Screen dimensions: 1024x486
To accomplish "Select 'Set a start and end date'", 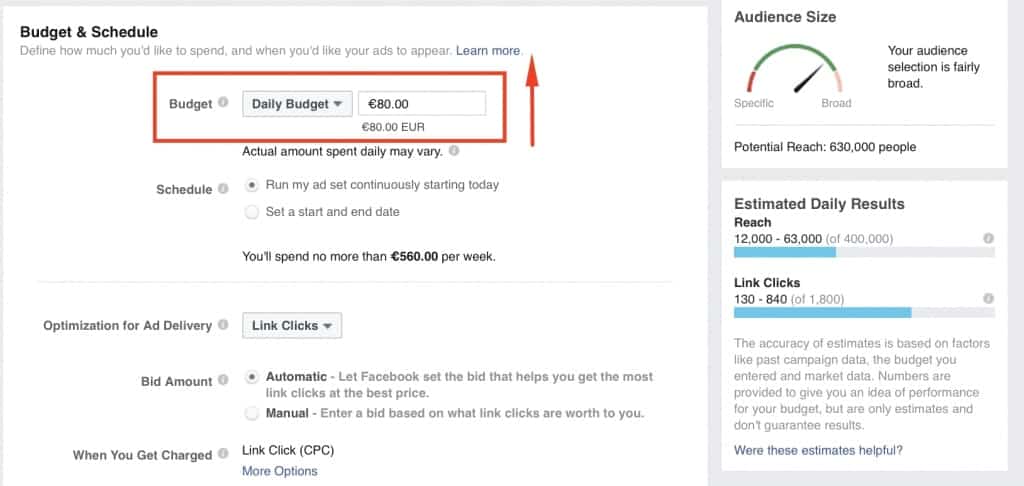I will 252,212.
